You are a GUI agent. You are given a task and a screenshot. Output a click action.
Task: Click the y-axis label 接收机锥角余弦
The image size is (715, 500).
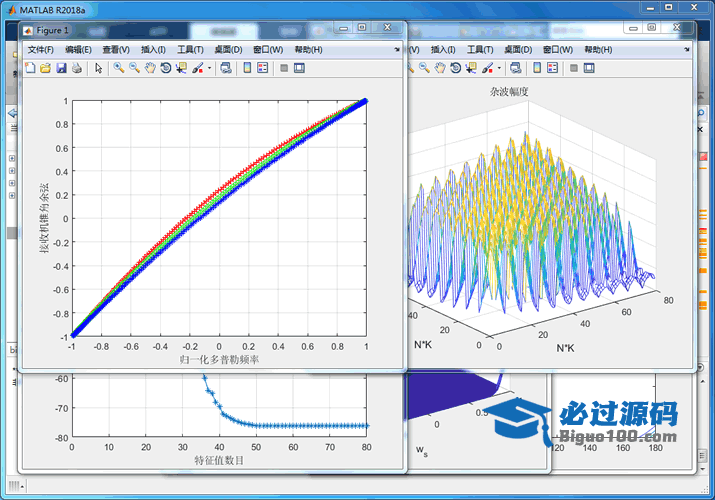pyautogui.click(x=44, y=218)
